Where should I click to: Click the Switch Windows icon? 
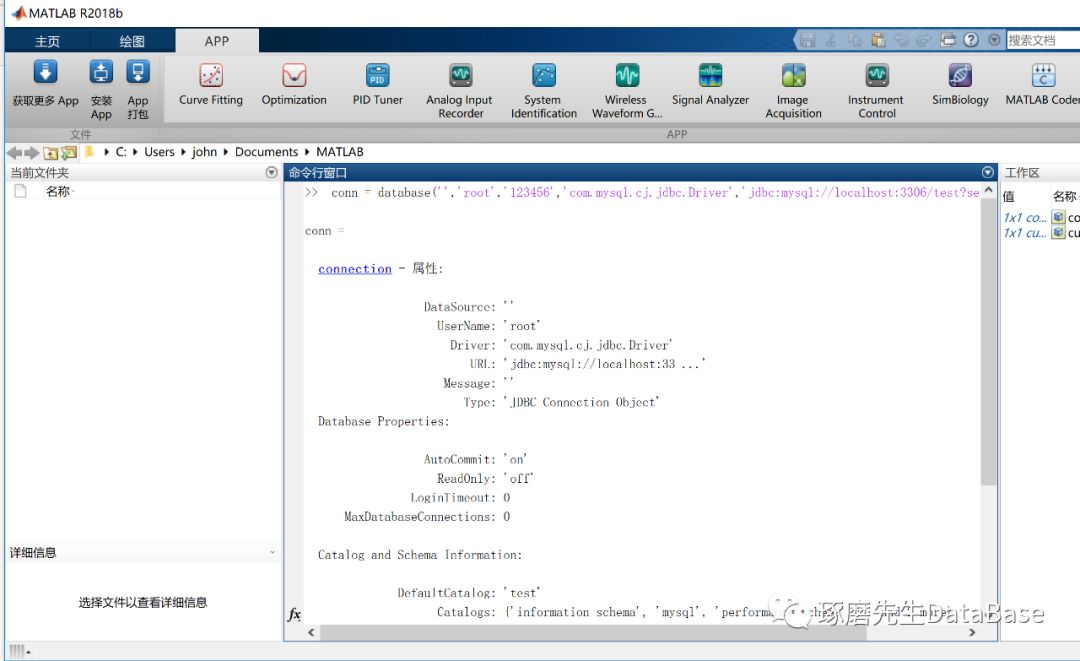pos(948,40)
